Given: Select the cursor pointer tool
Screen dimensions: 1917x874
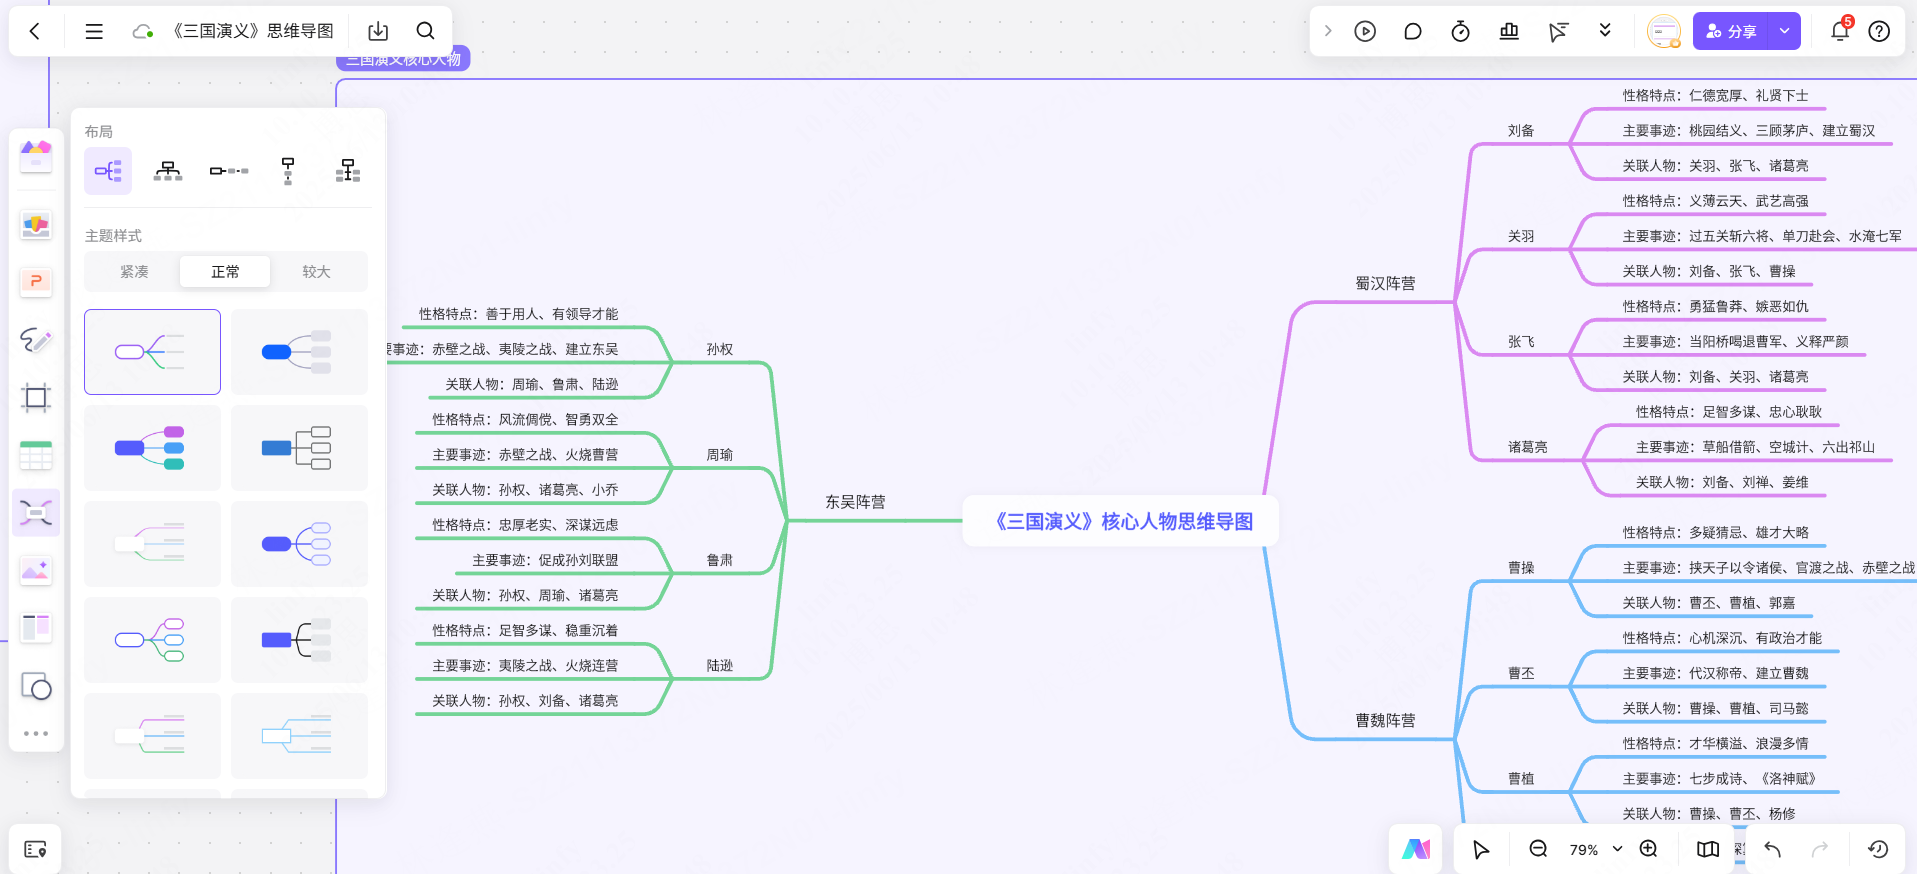Looking at the screenshot, I should click(1481, 849).
